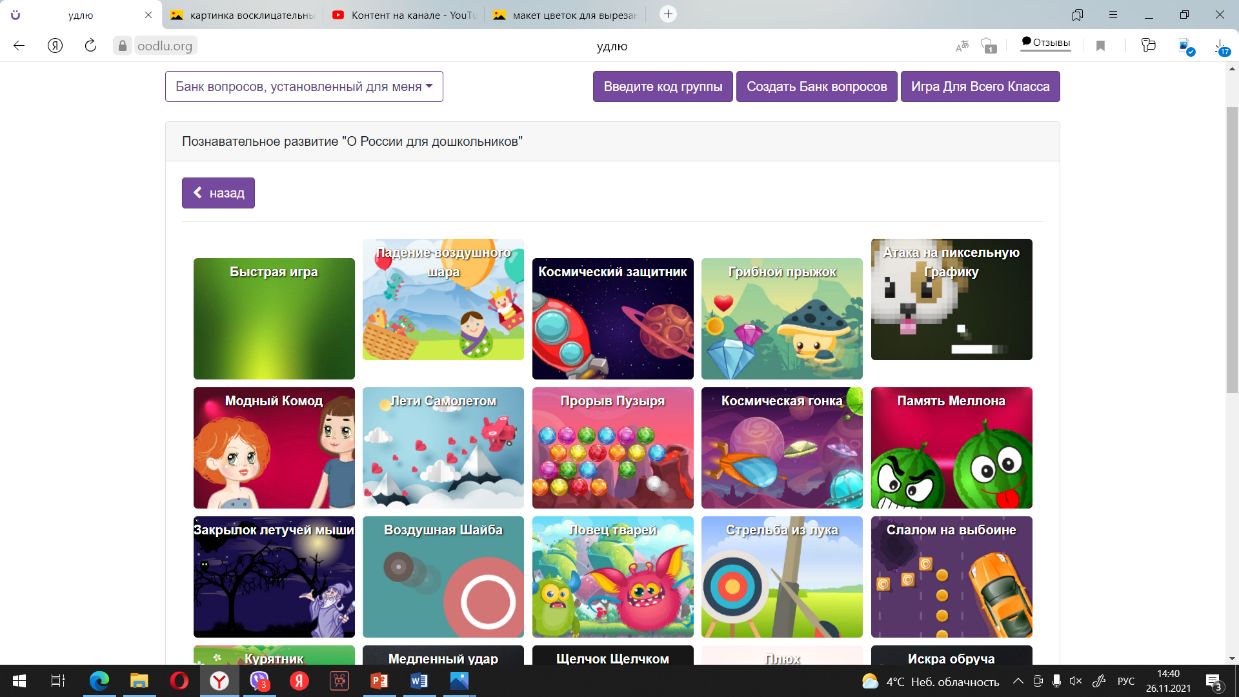This screenshot has width=1239, height=697.
Task: Expand the question bank dropdown
Action: tap(304, 87)
